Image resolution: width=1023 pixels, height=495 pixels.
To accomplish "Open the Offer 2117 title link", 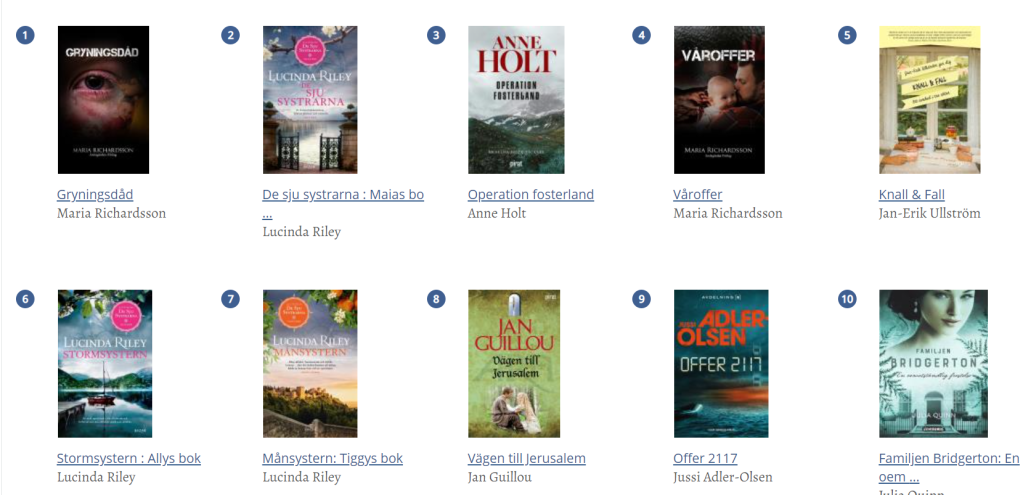I will click(x=705, y=458).
